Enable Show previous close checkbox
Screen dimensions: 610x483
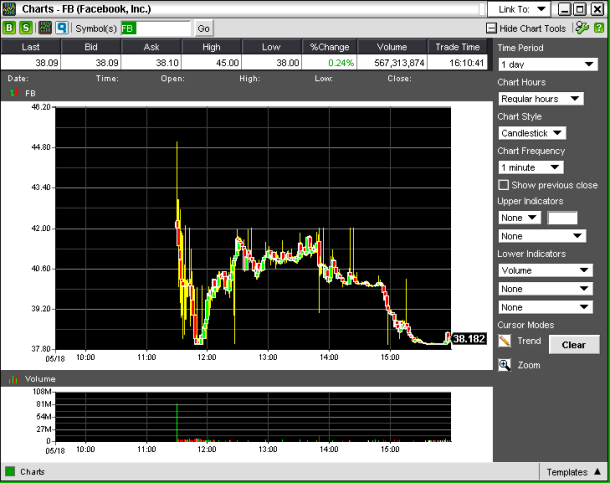tap(503, 185)
